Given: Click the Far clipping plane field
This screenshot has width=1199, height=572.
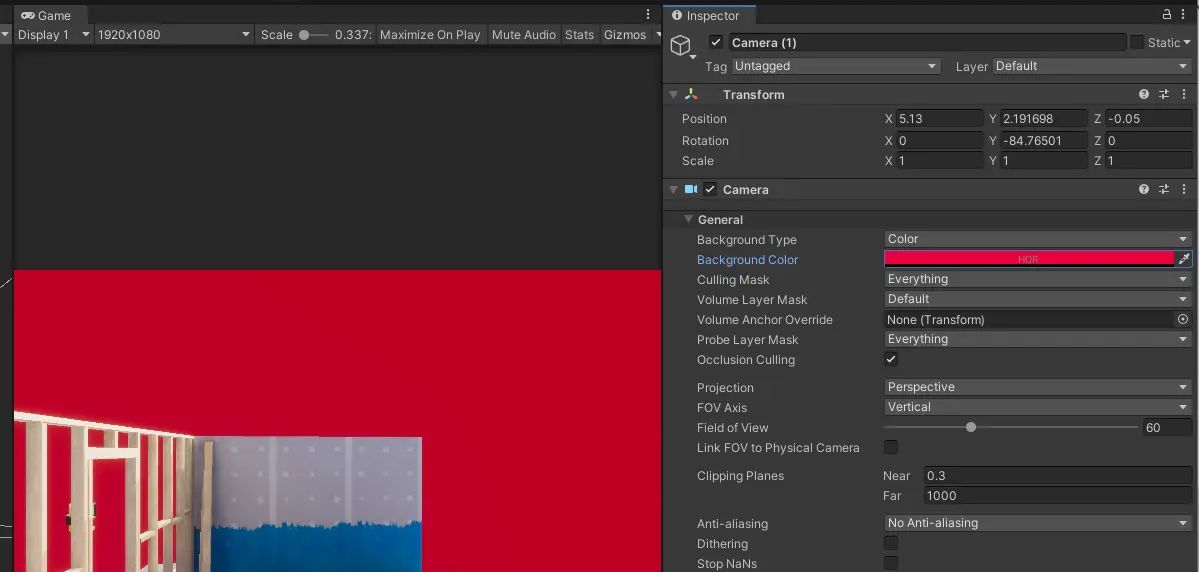Looking at the screenshot, I should 1058,496.
